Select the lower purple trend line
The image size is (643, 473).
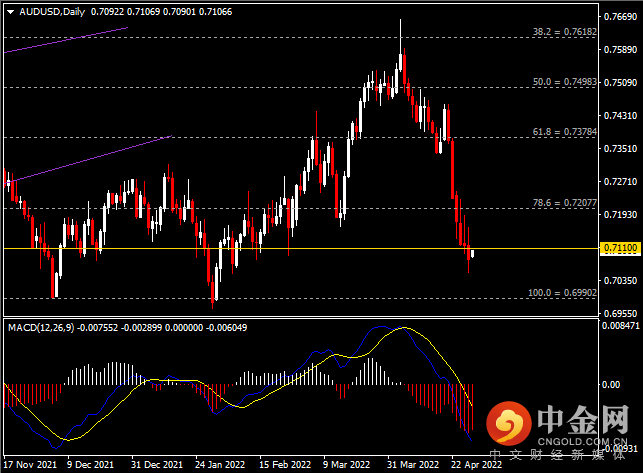point(88,159)
